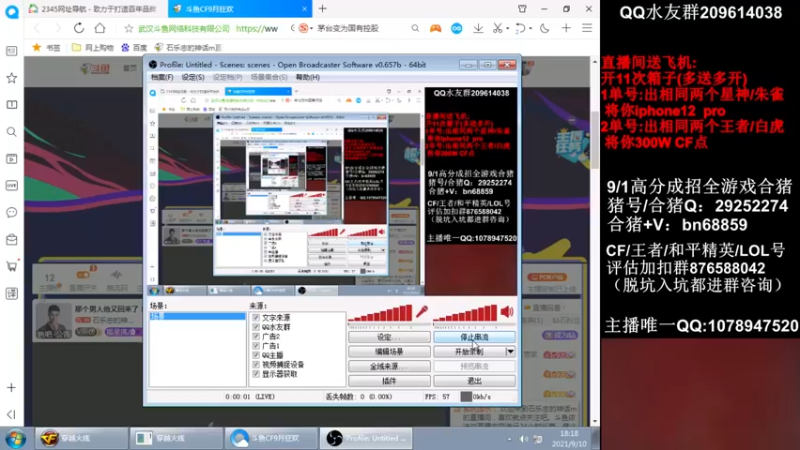Image resolution: width=800 pixels, height=450 pixels.
Task: Switch to the 斗鱼CF9月狂欢 tab
Action: point(239,9)
